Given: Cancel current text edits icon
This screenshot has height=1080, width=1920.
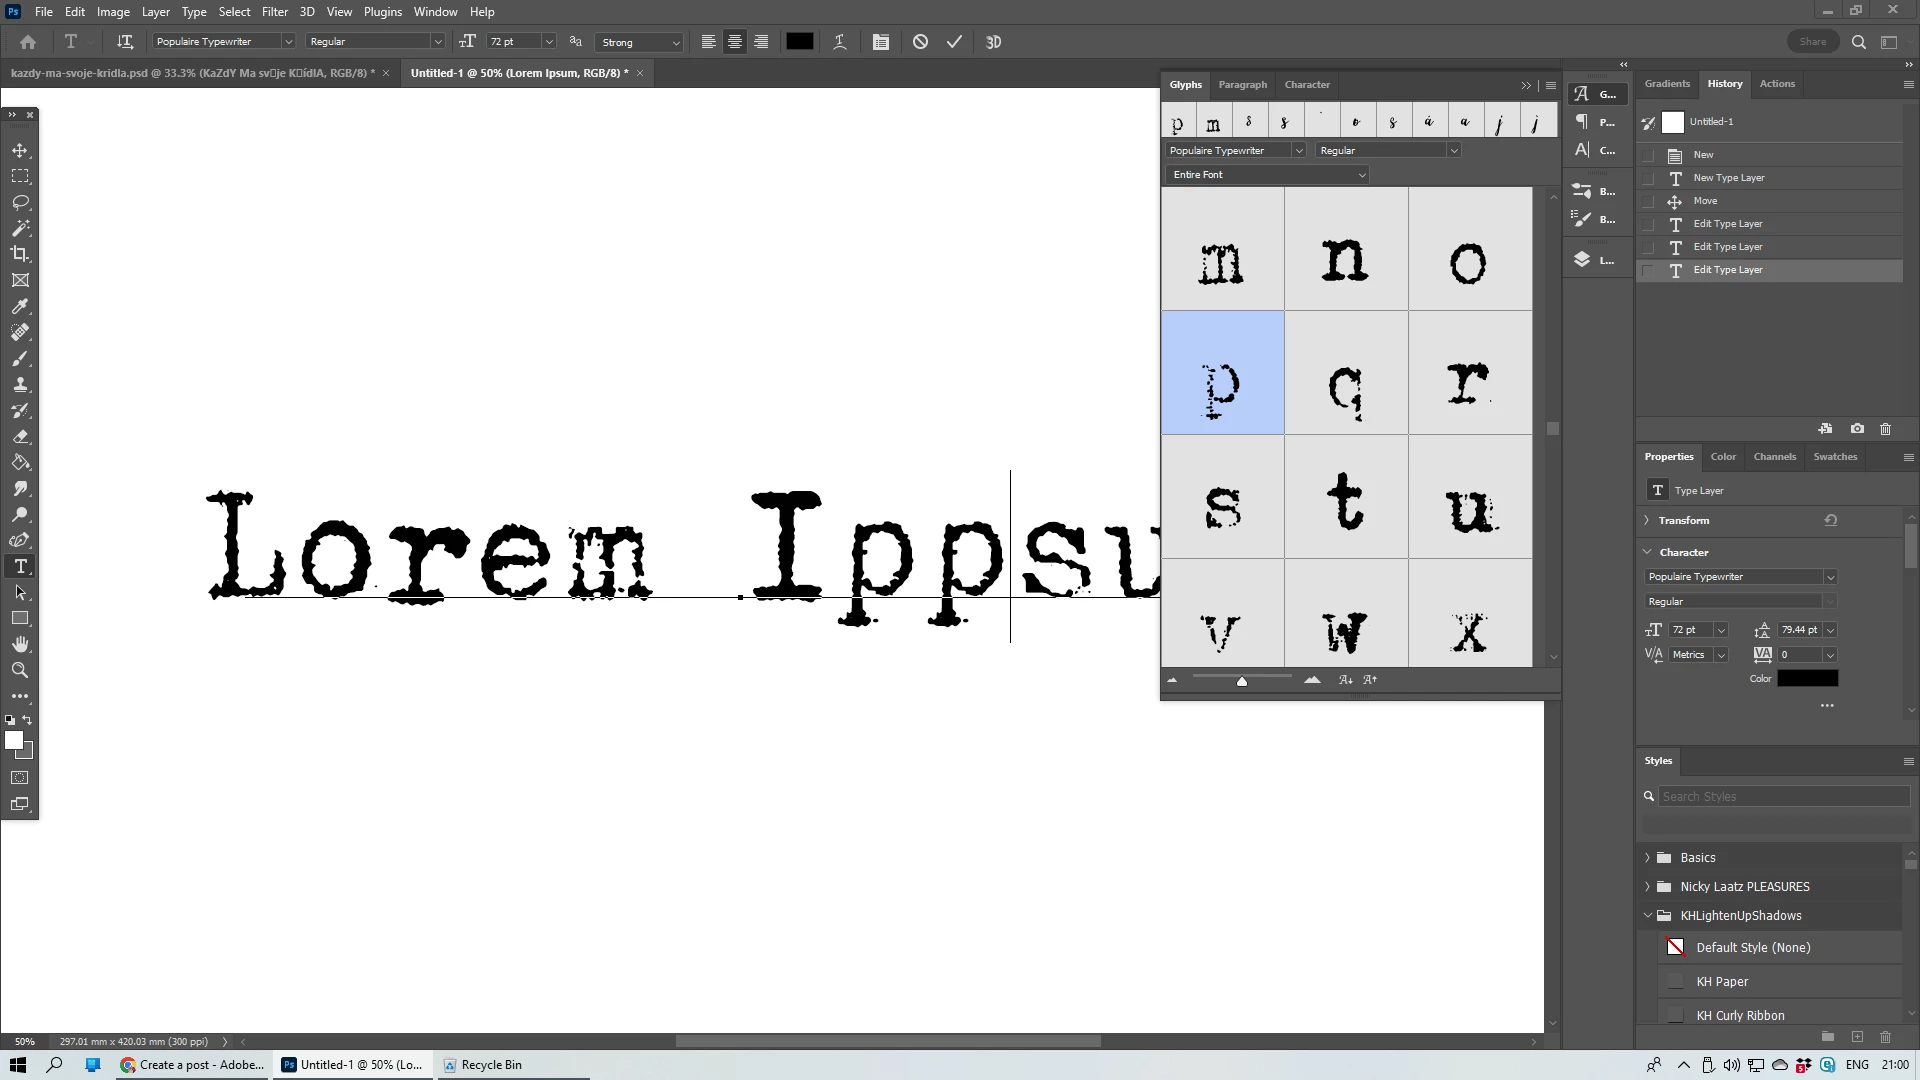Looking at the screenshot, I should pyautogui.click(x=920, y=42).
